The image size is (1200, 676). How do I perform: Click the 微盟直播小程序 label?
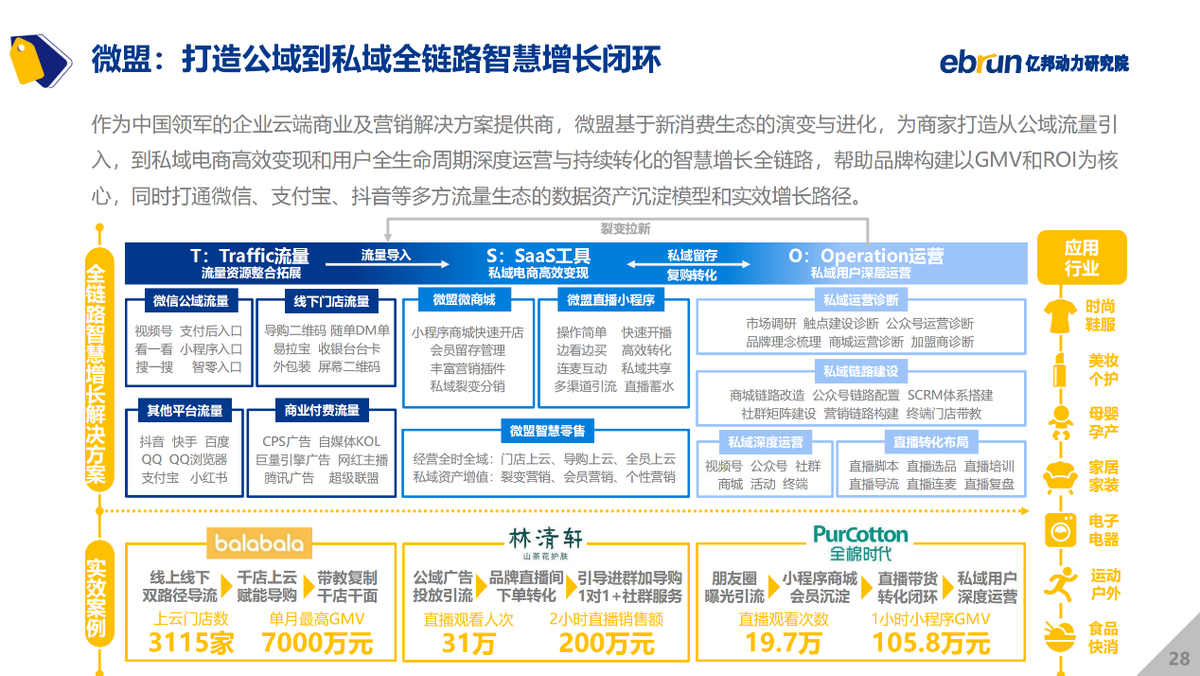(x=609, y=299)
